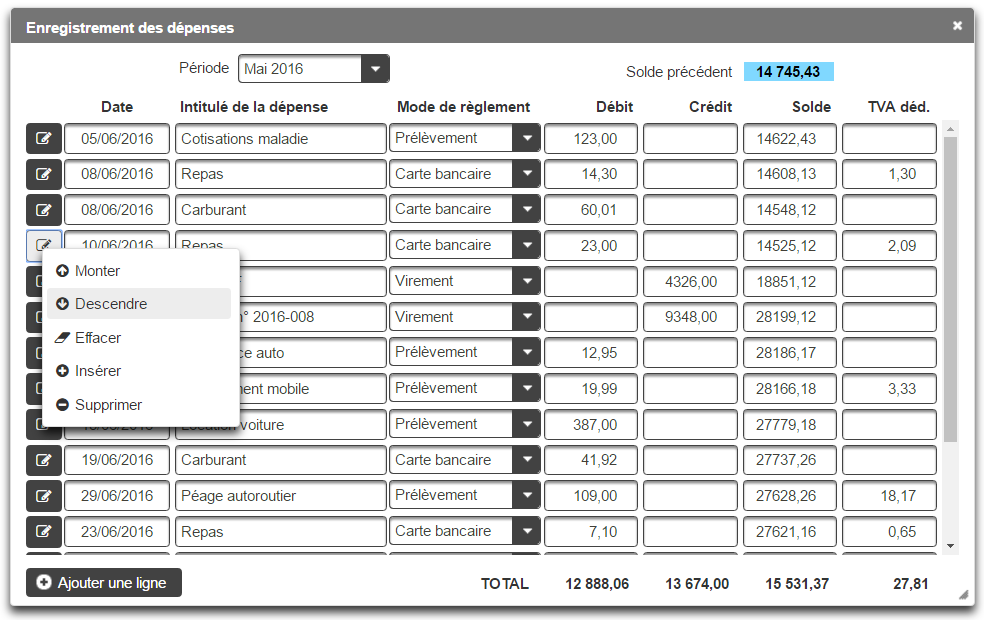Click the total débit 12 888,06
Viewport: 984px width, 620px height.
597,584
